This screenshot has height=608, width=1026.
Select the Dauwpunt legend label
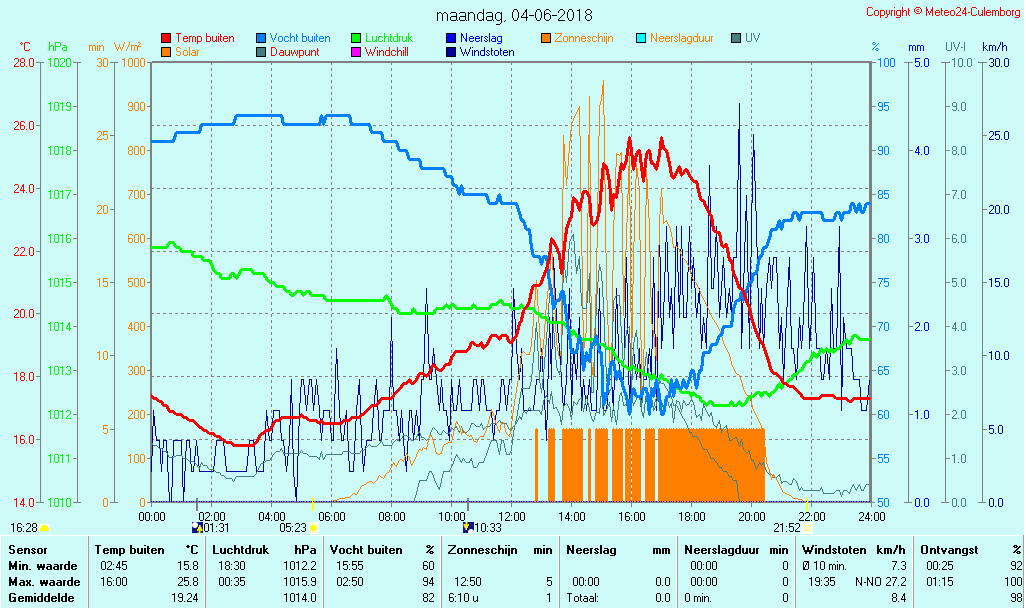point(295,52)
